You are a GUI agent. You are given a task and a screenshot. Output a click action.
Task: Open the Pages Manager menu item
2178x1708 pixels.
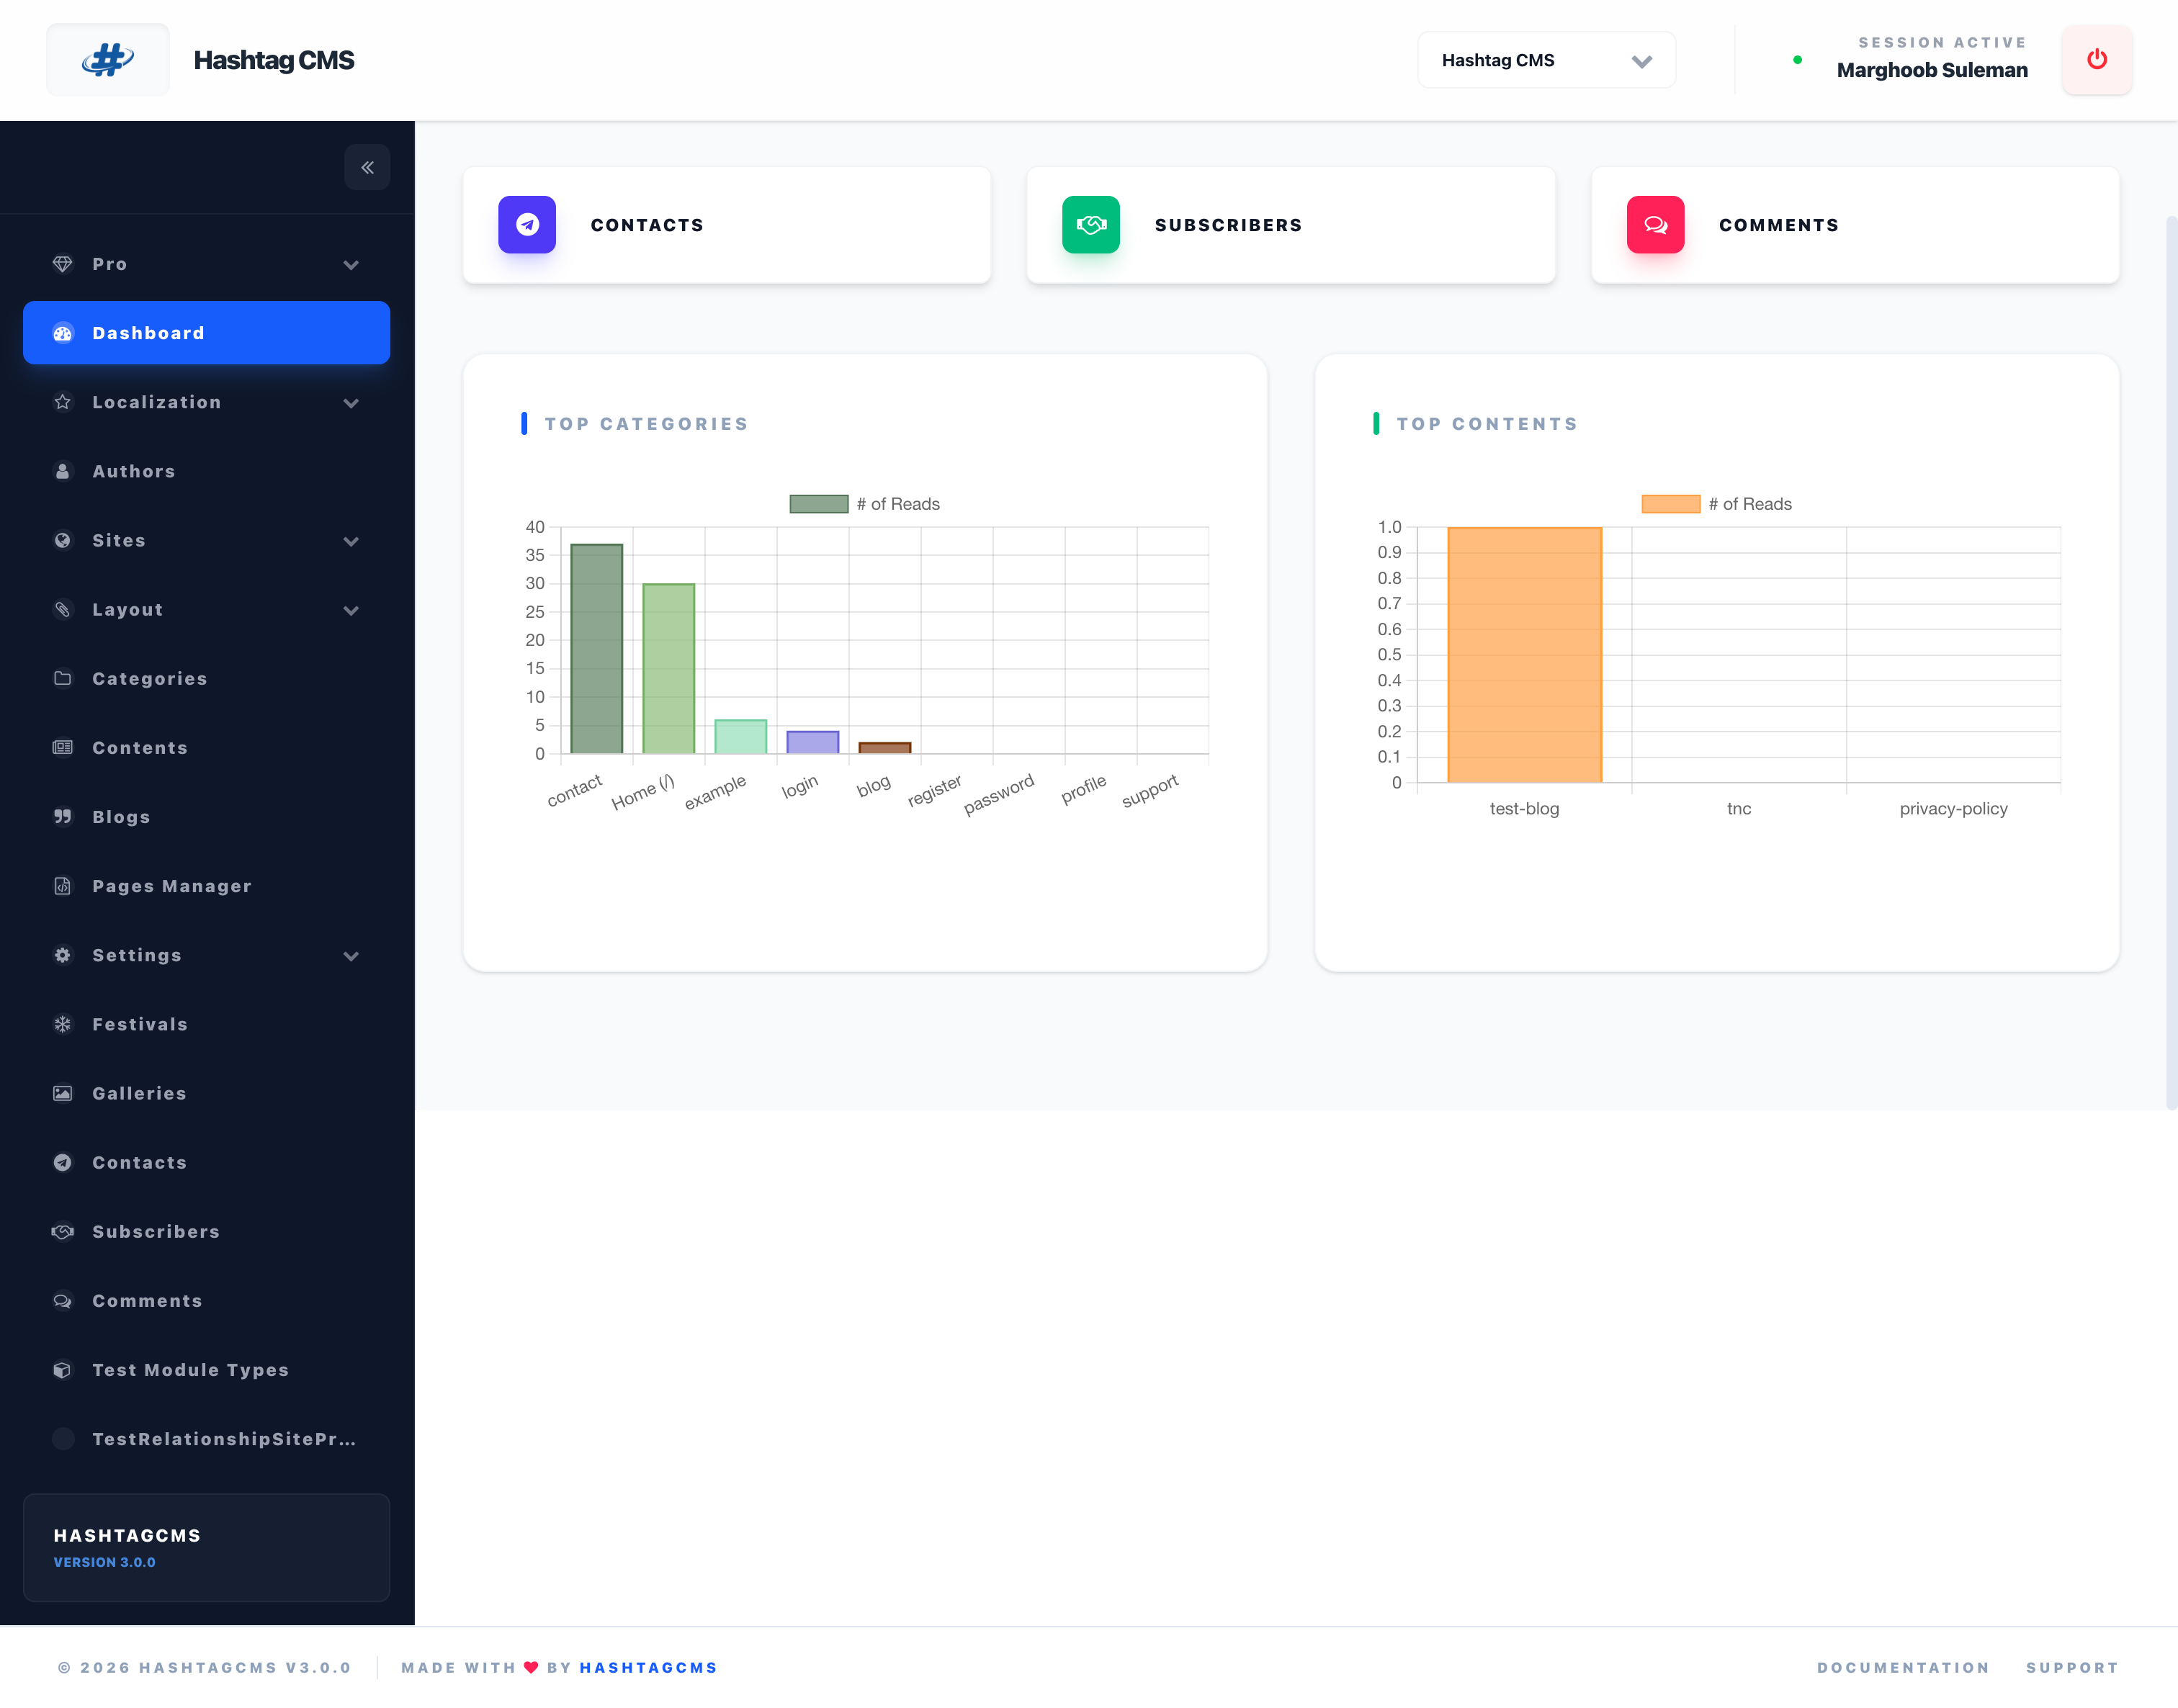tap(171, 886)
